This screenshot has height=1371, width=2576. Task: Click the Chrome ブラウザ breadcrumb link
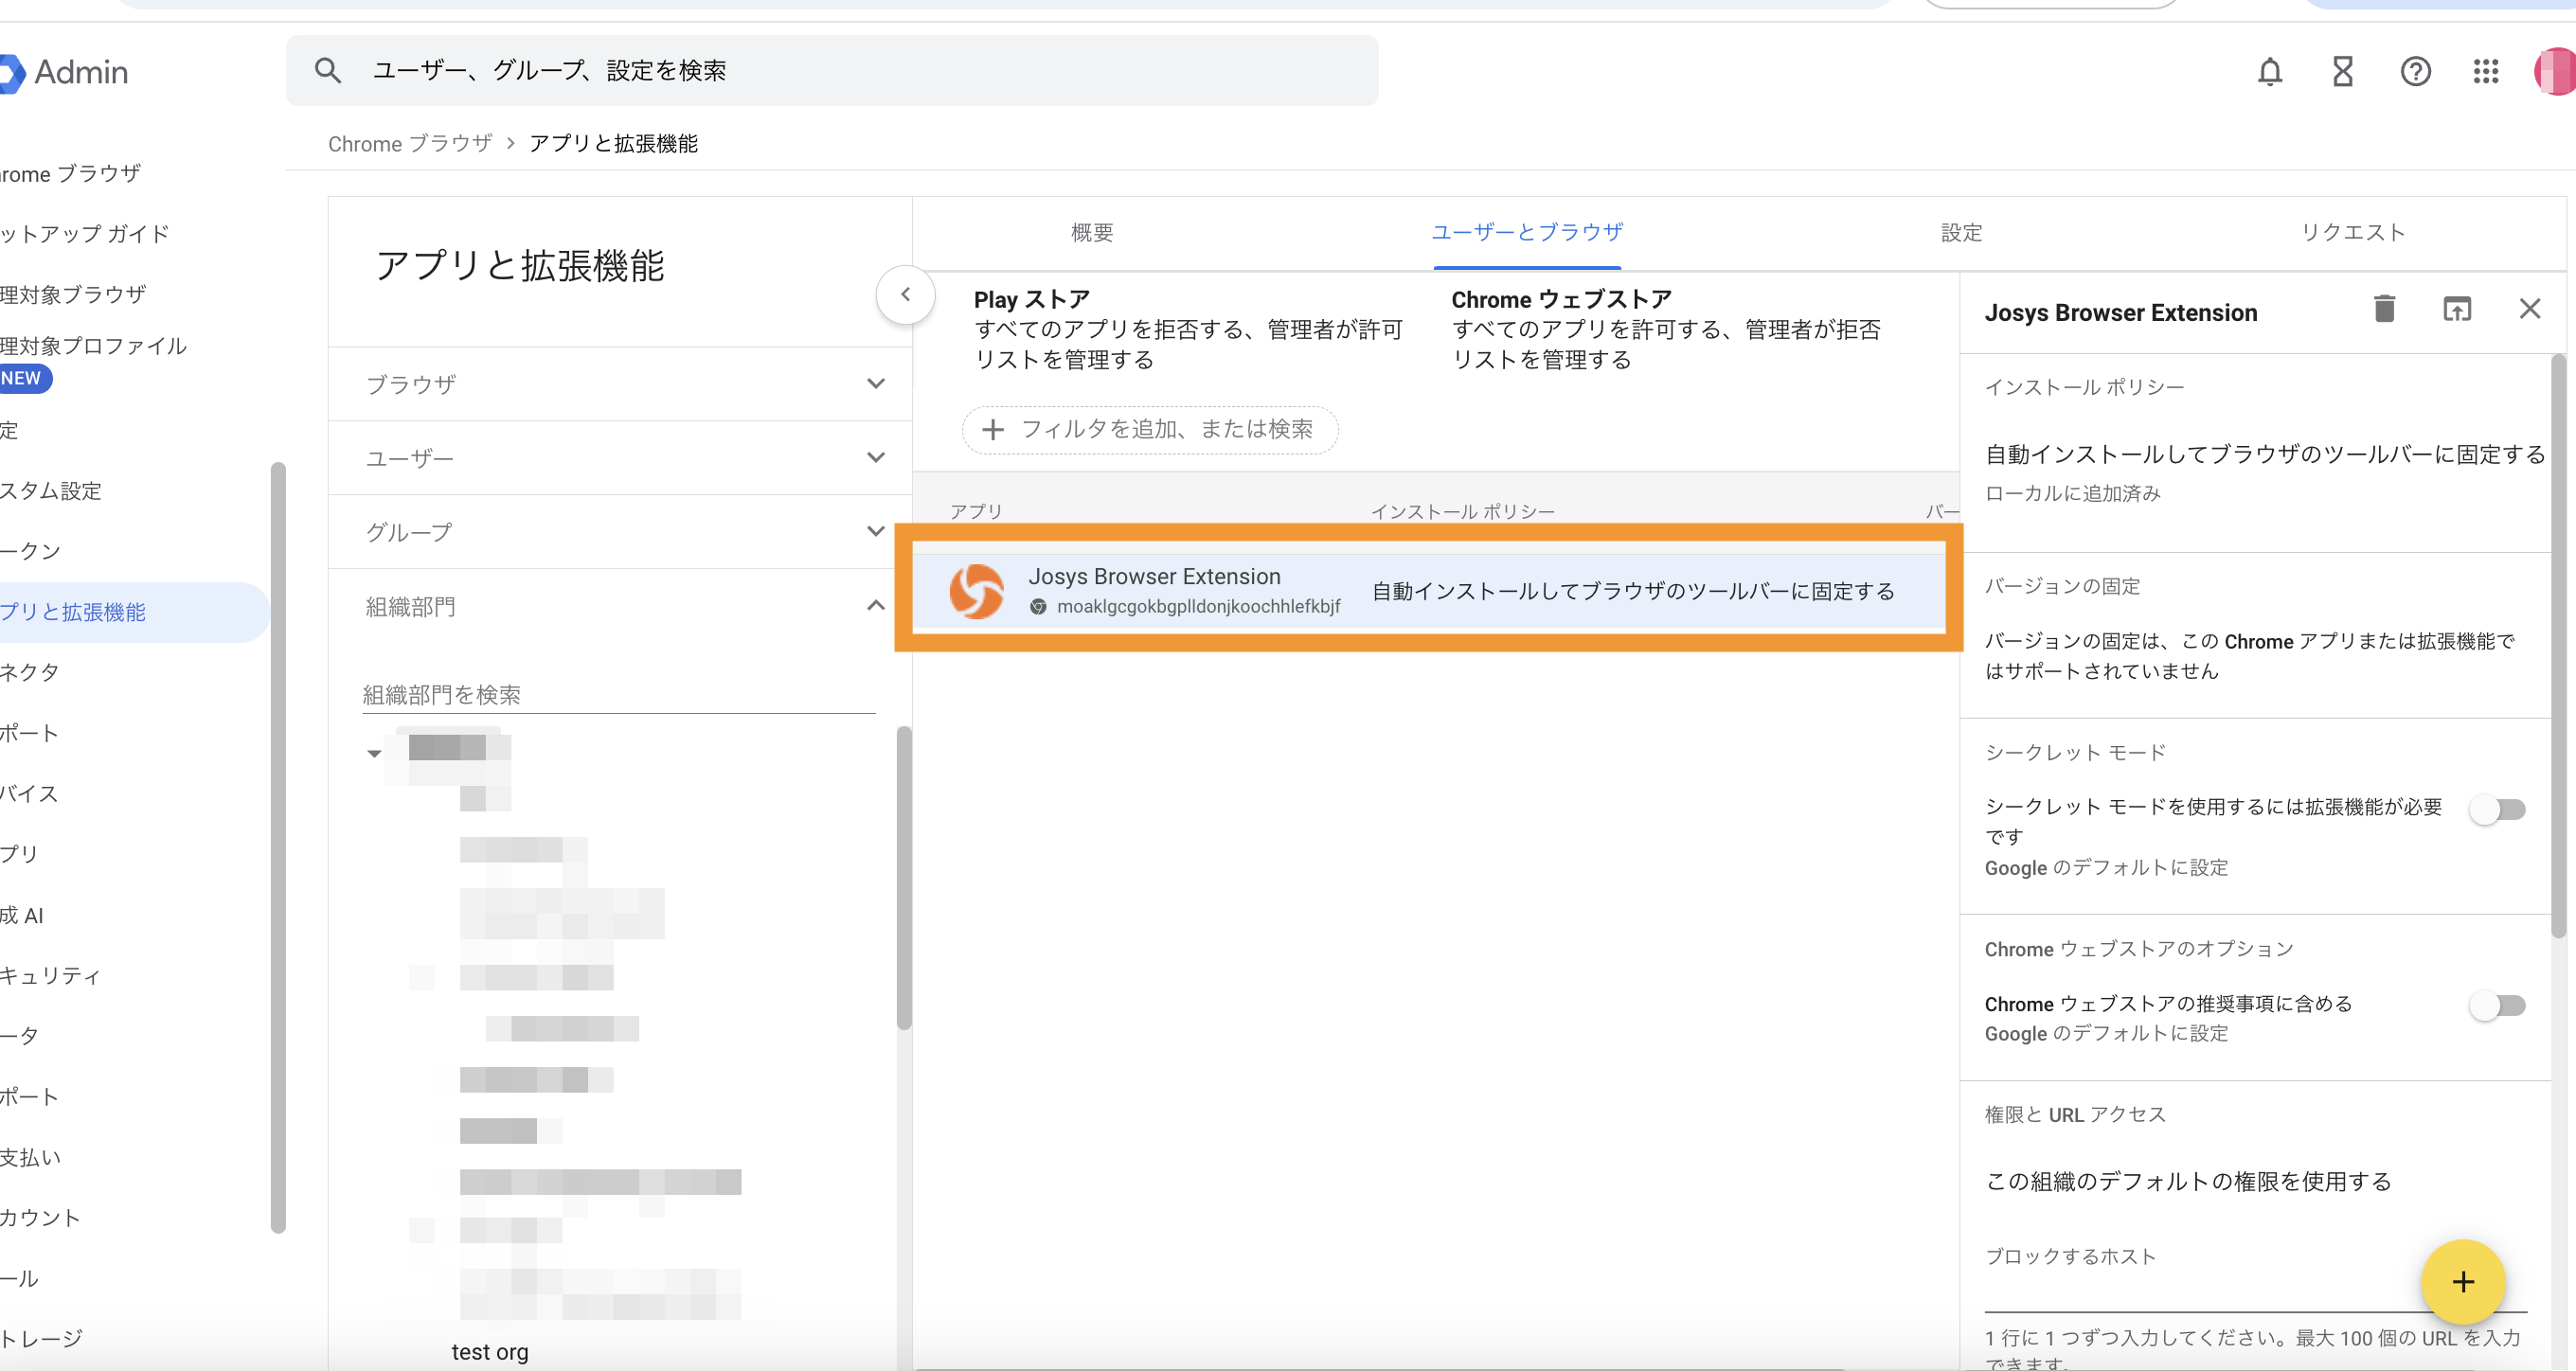coord(409,144)
